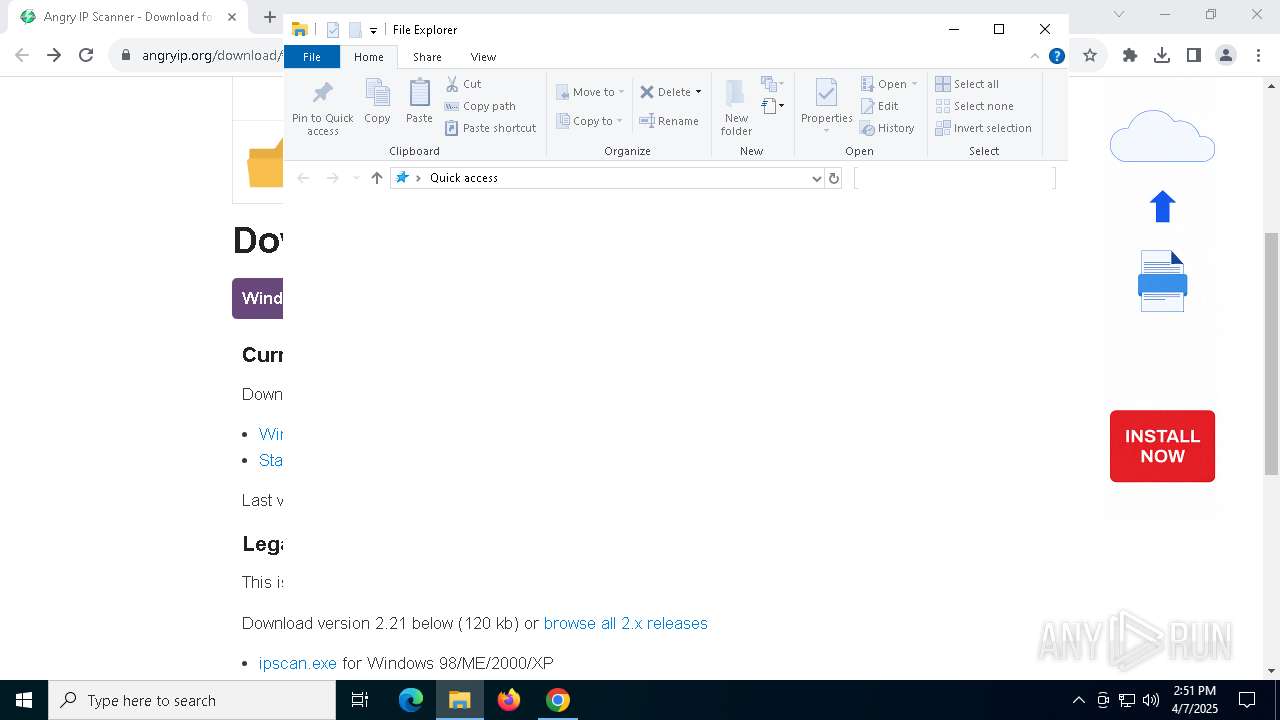Click Edit in Open group
The width and height of the screenshot is (1280, 720).
[880, 106]
